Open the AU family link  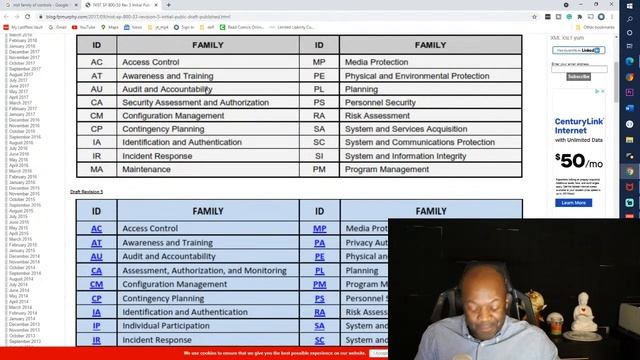96,257
